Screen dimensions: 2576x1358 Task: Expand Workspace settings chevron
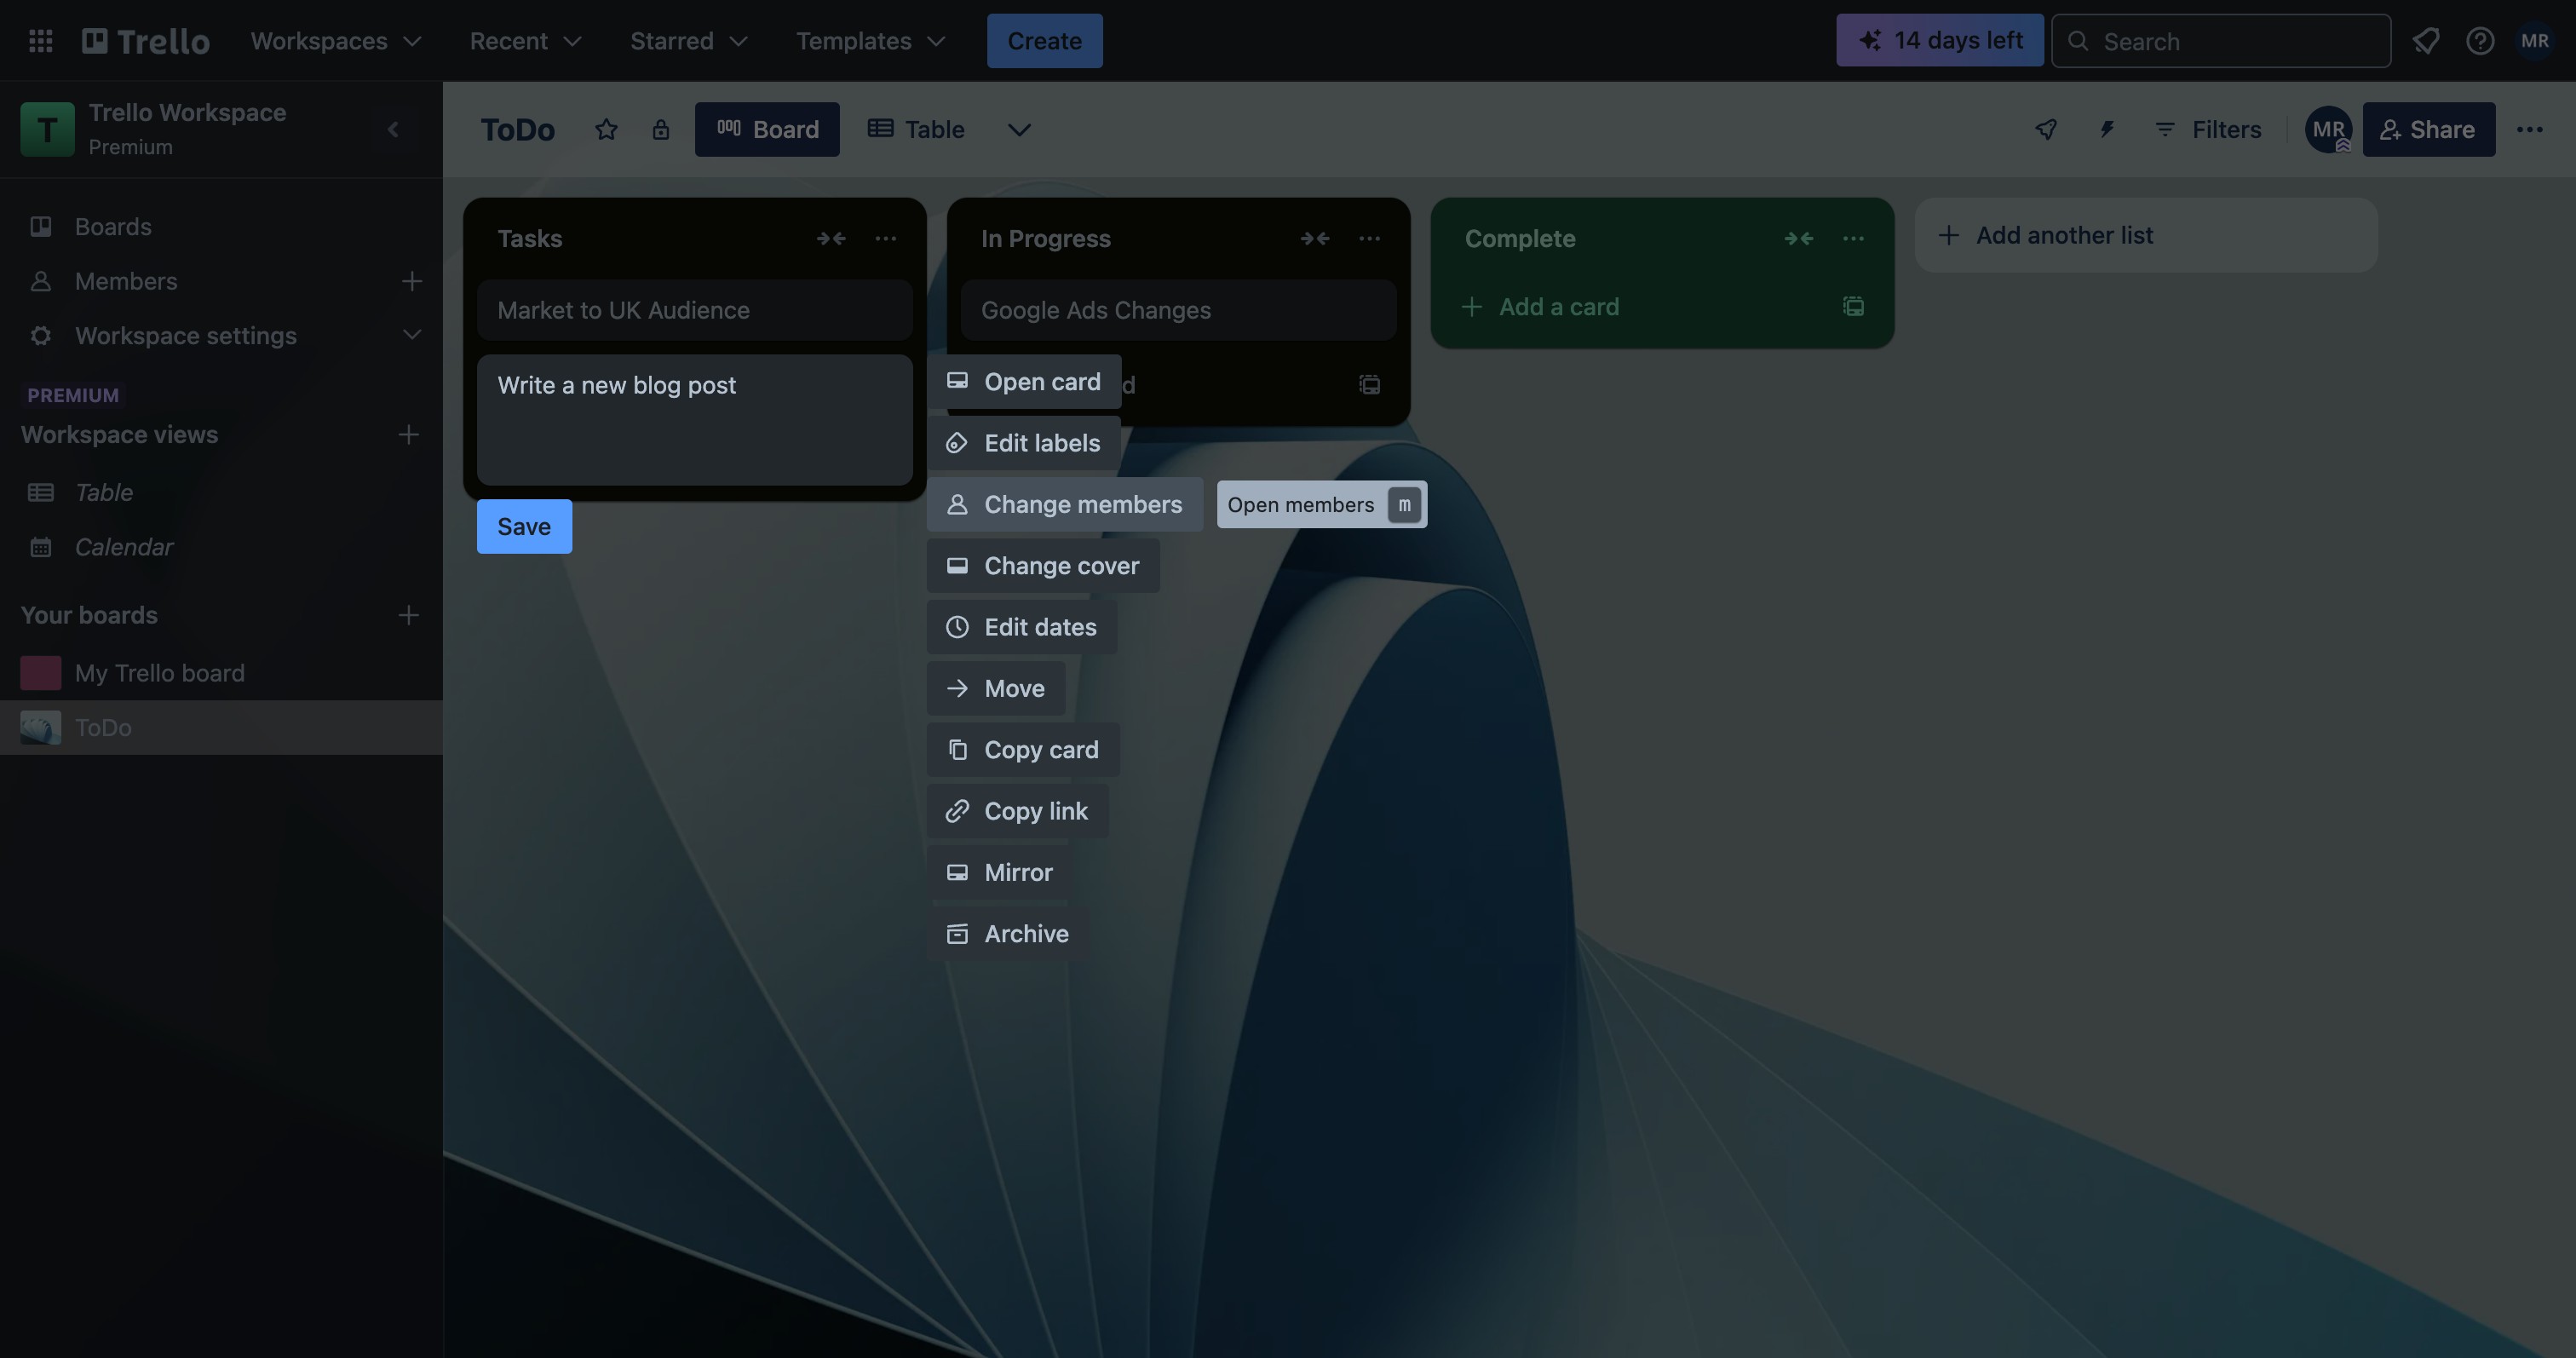411,335
